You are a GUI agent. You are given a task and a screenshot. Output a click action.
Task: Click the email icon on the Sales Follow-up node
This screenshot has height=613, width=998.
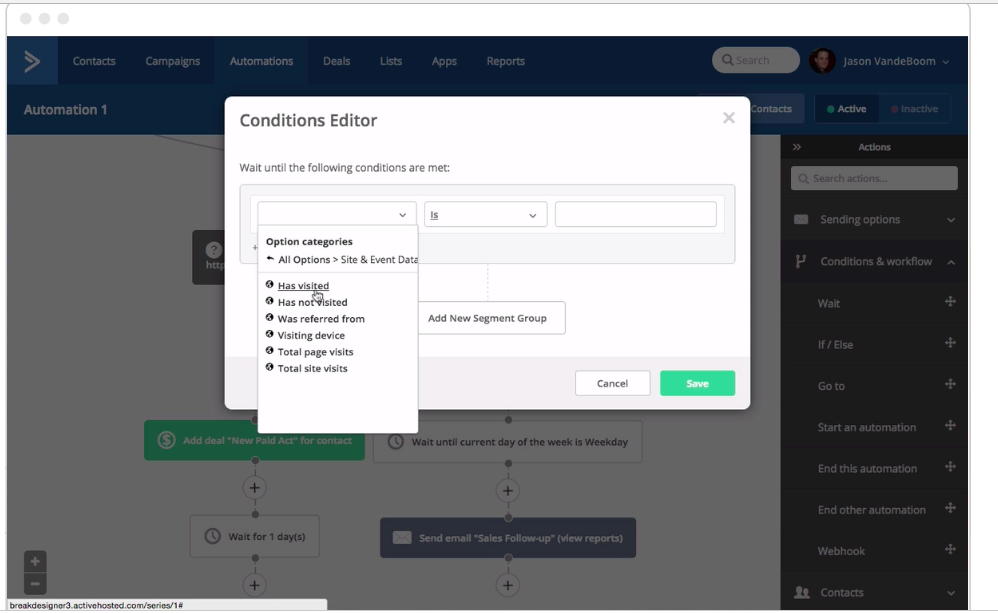[401, 537]
